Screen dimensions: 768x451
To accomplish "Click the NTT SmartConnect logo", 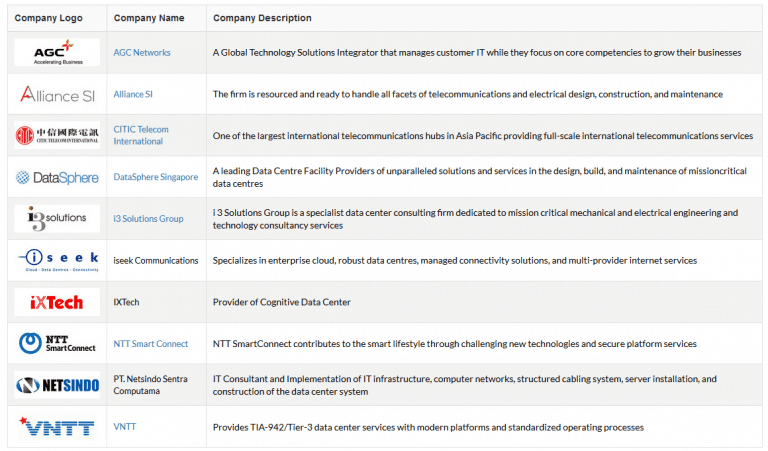I will [x=57, y=343].
